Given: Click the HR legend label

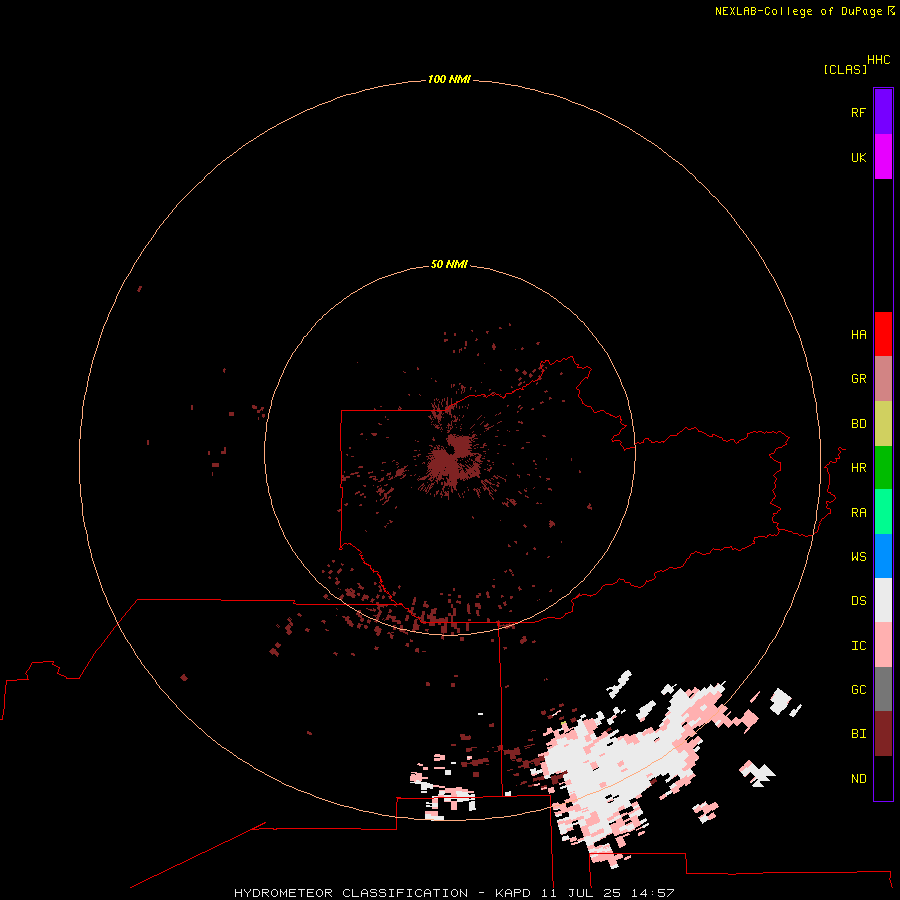Looking at the screenshot, I should click(x=859, y=468).
